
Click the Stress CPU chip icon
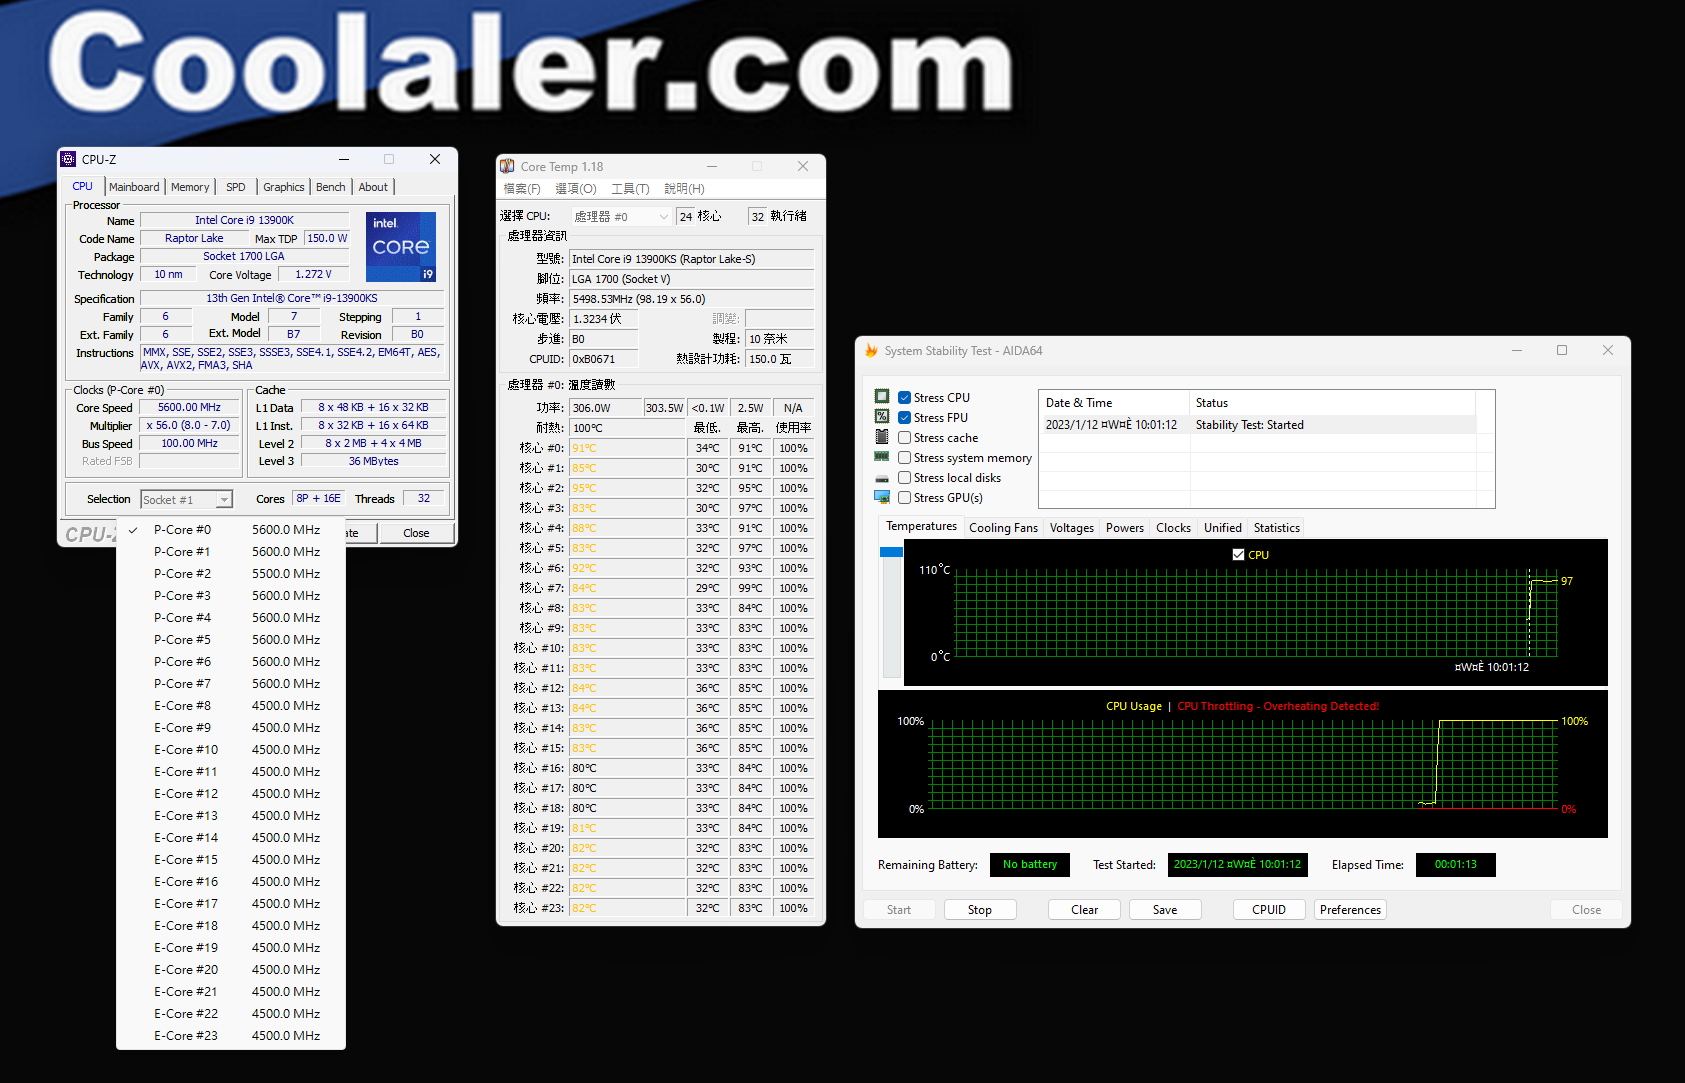pos(882,396)
